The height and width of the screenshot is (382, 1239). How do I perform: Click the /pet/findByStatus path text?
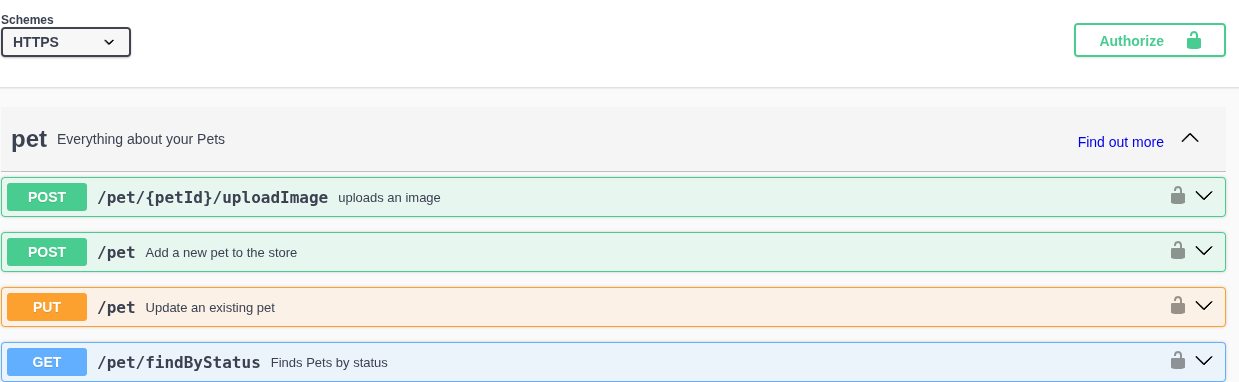(179, 362)
